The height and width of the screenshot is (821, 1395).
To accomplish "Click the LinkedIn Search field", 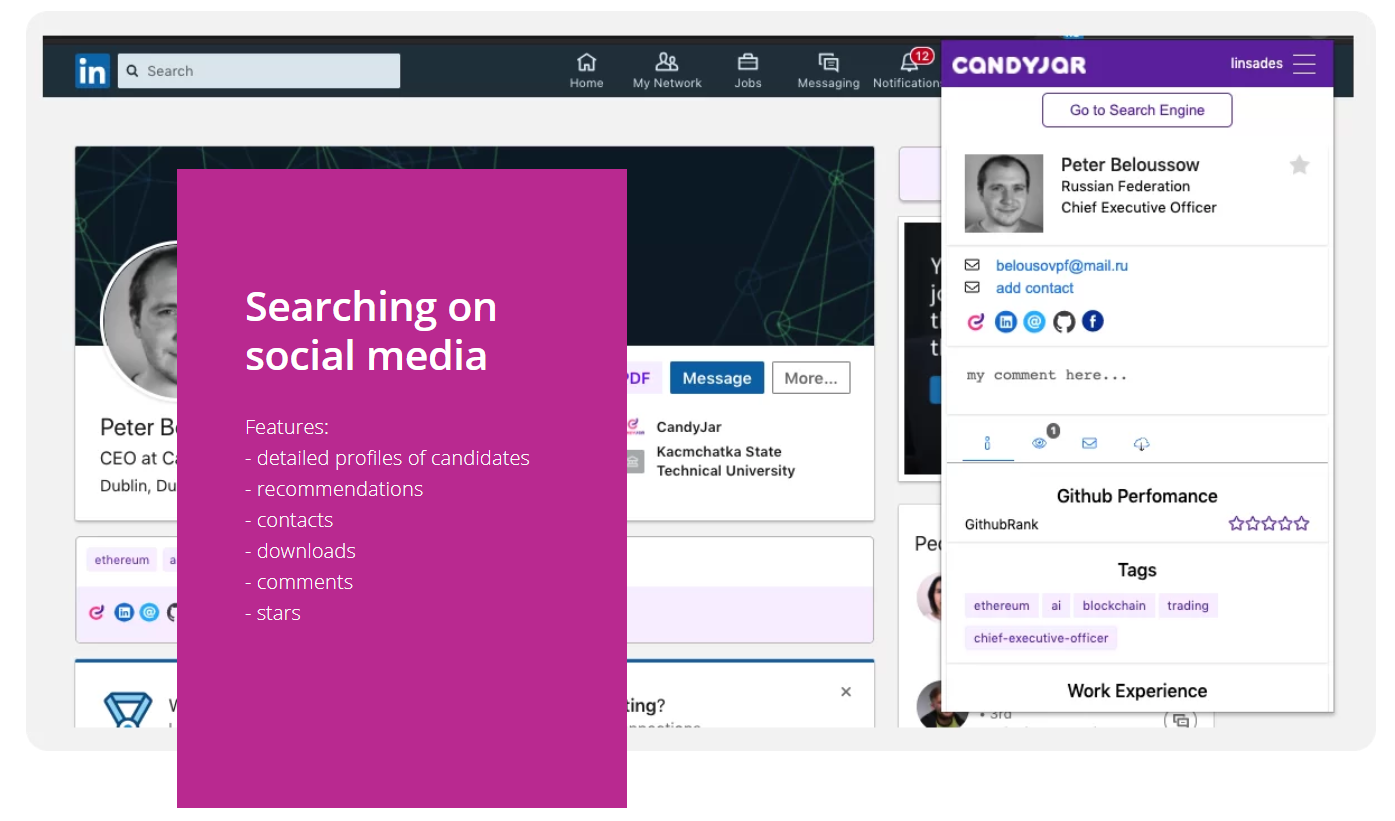I will click(259, 71).
